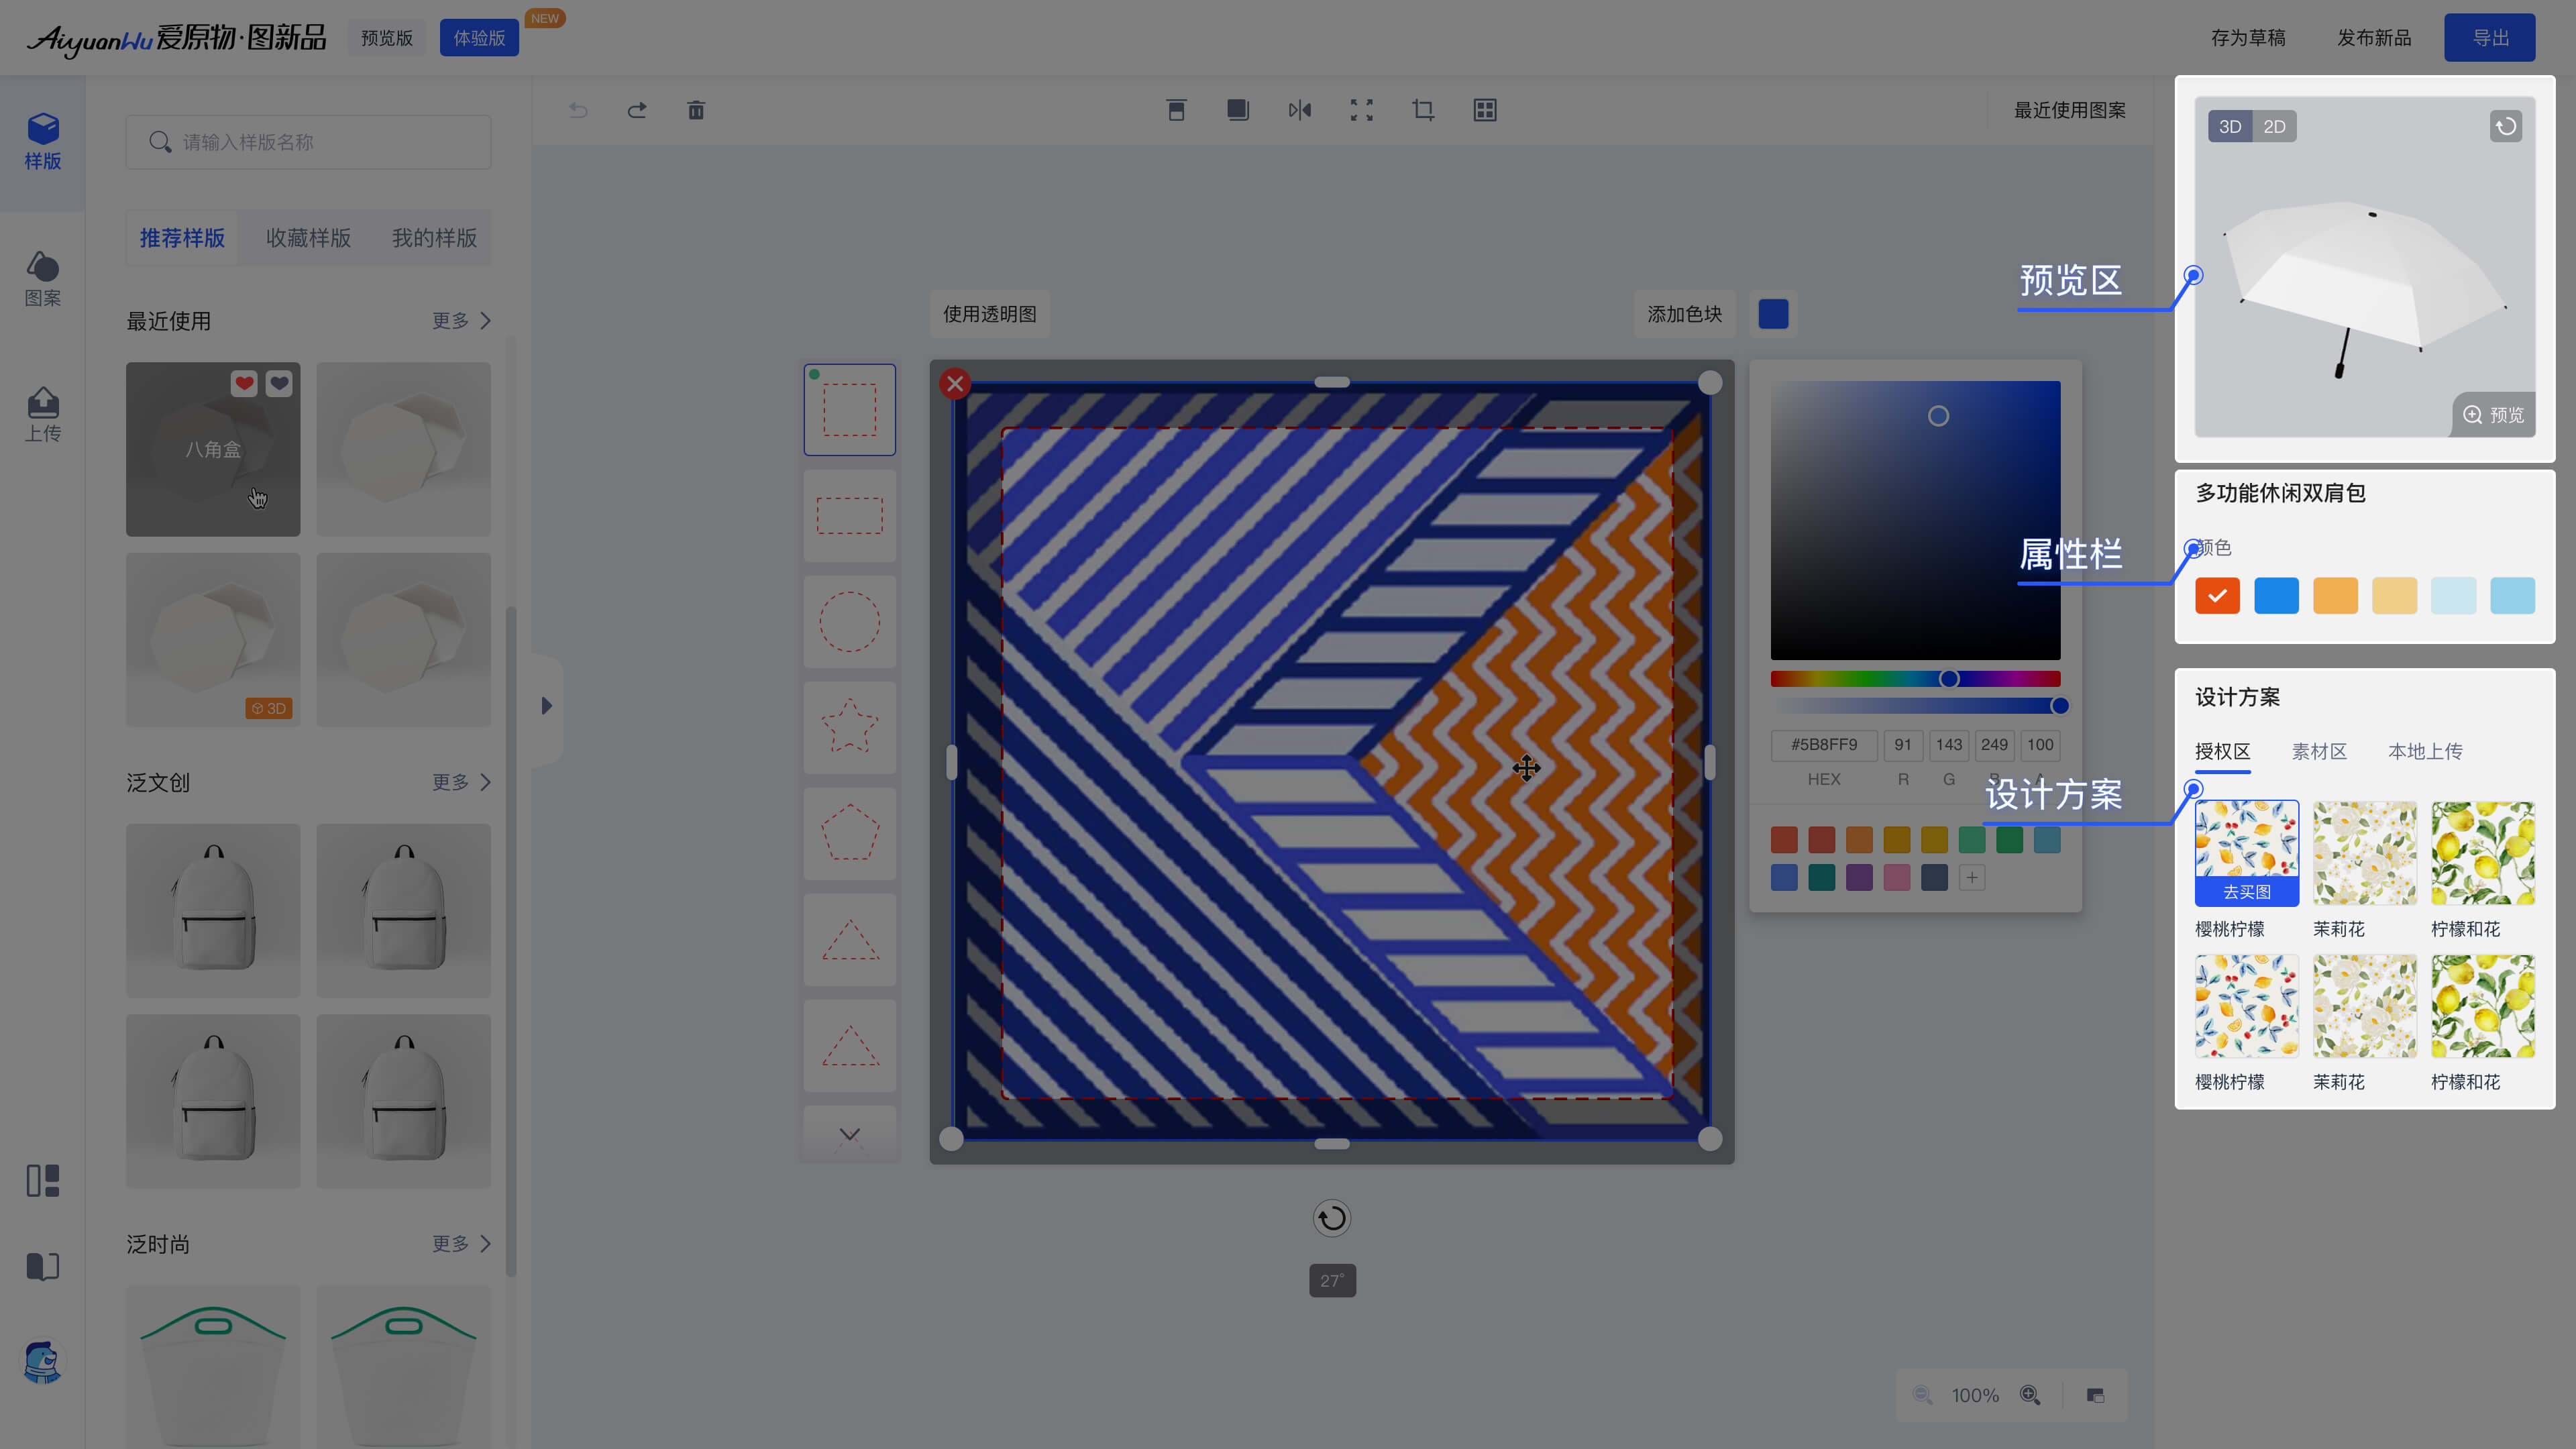Collapse left panel with arrow handle
Screen dimensions: 2576x1449
tap(546, 706)
